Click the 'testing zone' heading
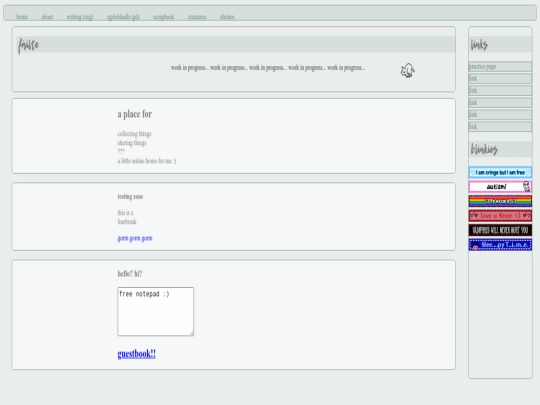The width and height of the screenshot is (540, 405). click(x=130, y=196)
